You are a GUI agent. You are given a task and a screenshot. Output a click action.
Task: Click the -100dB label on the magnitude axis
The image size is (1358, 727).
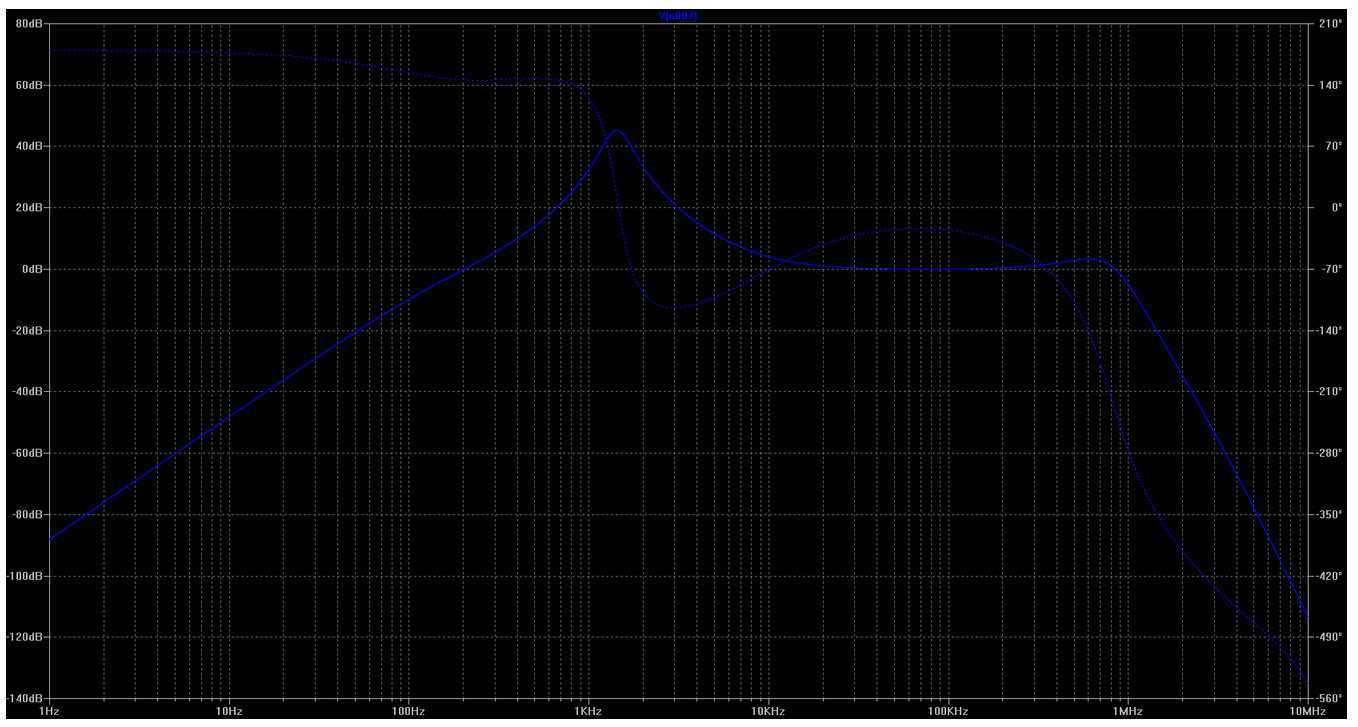(24, 576)
